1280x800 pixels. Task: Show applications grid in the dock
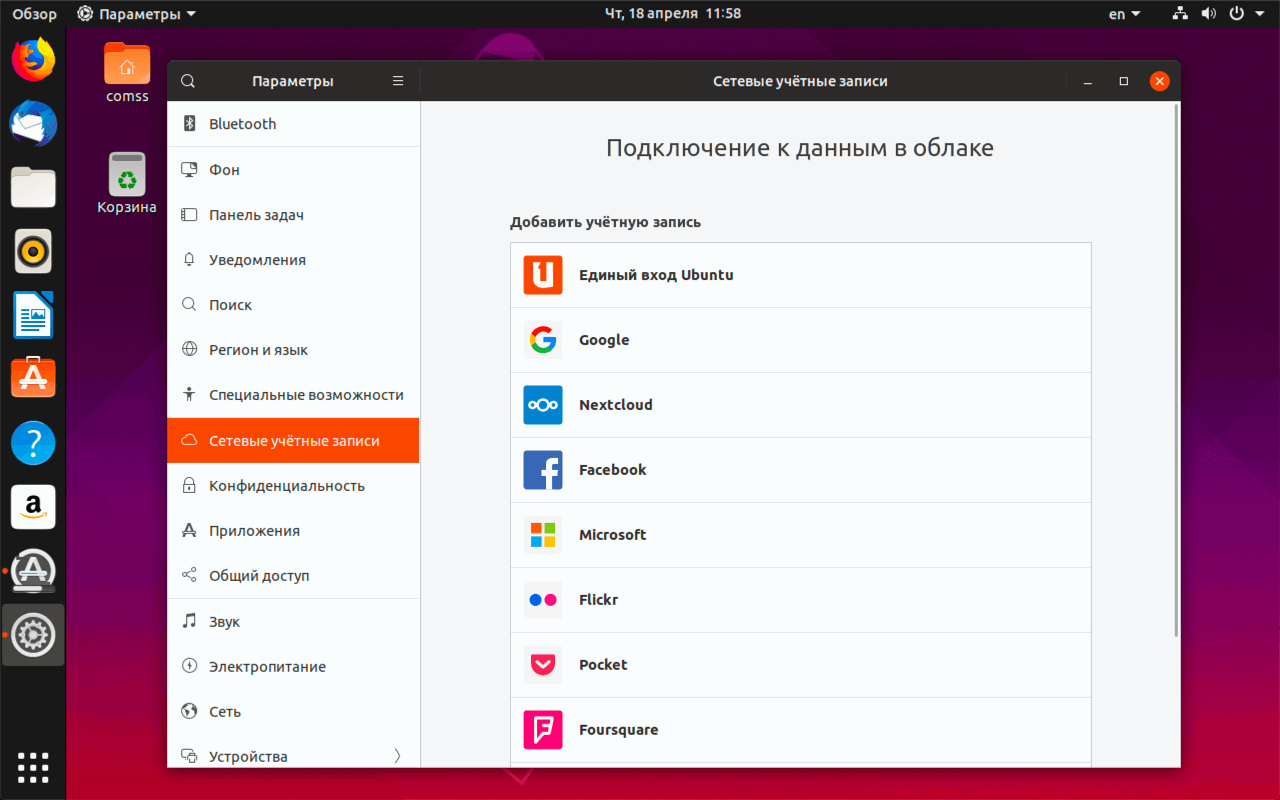click(x=33, y=767)
